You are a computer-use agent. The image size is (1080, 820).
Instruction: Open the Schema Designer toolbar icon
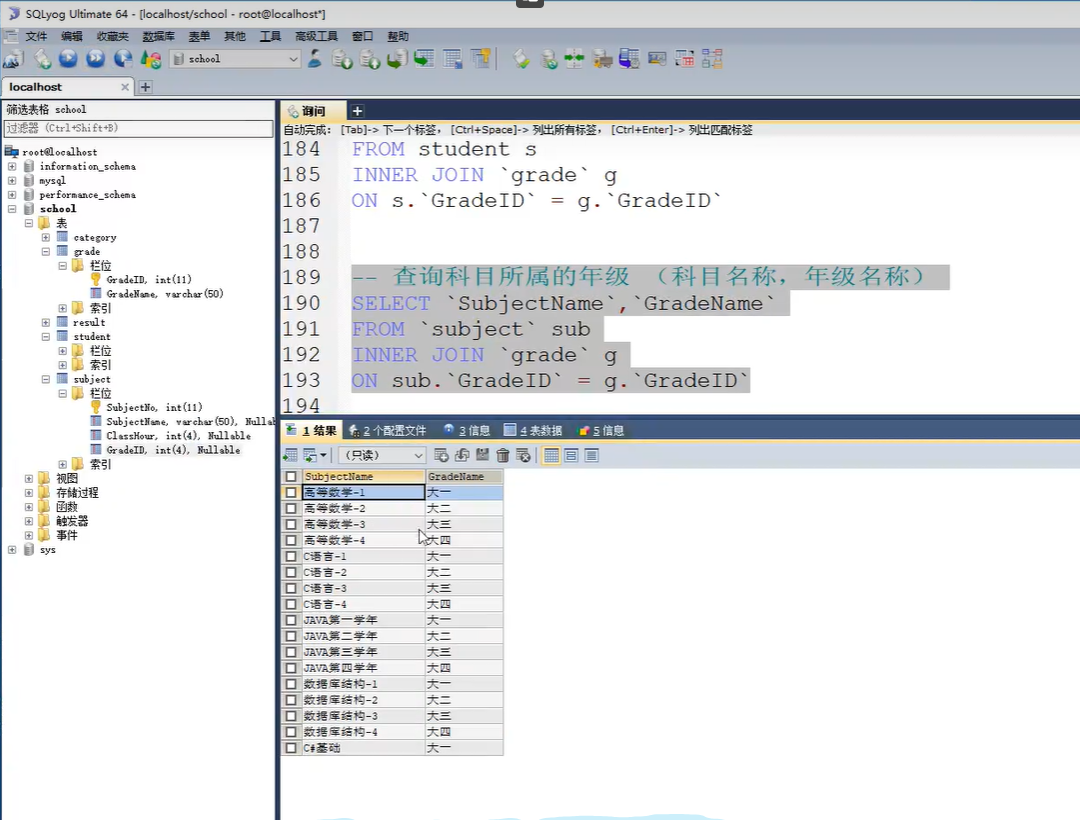(711, 59)
